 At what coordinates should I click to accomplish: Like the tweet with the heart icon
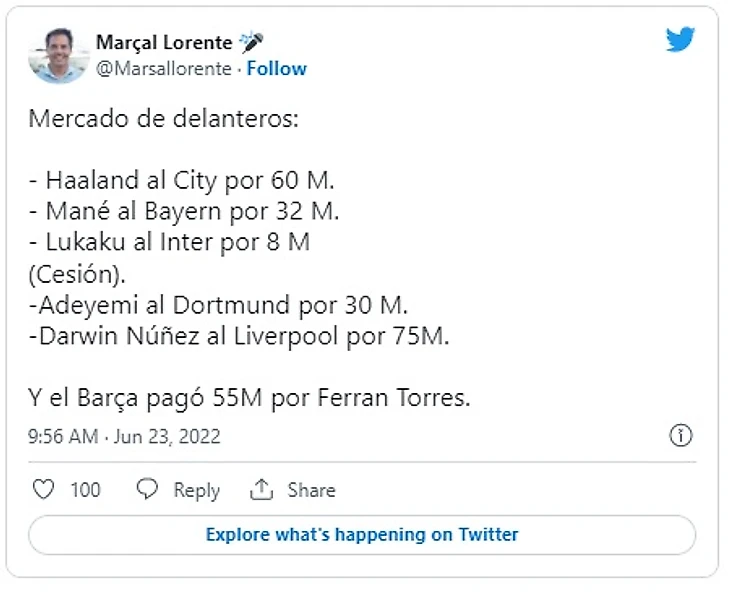pyautogui.click(x=43, y=490)
